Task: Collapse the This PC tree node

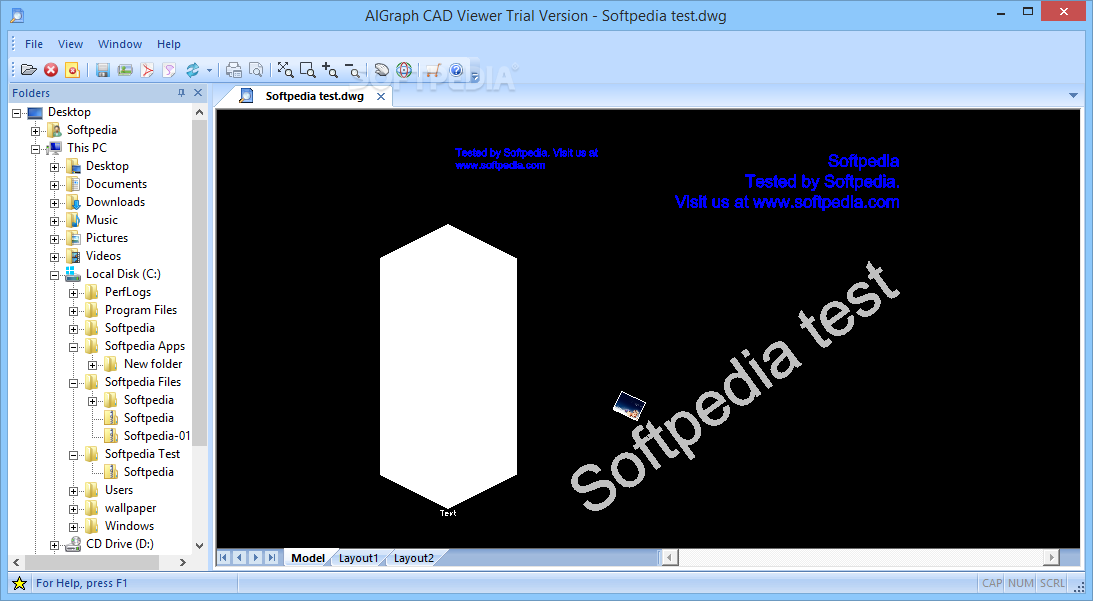Action: [36, 149]
